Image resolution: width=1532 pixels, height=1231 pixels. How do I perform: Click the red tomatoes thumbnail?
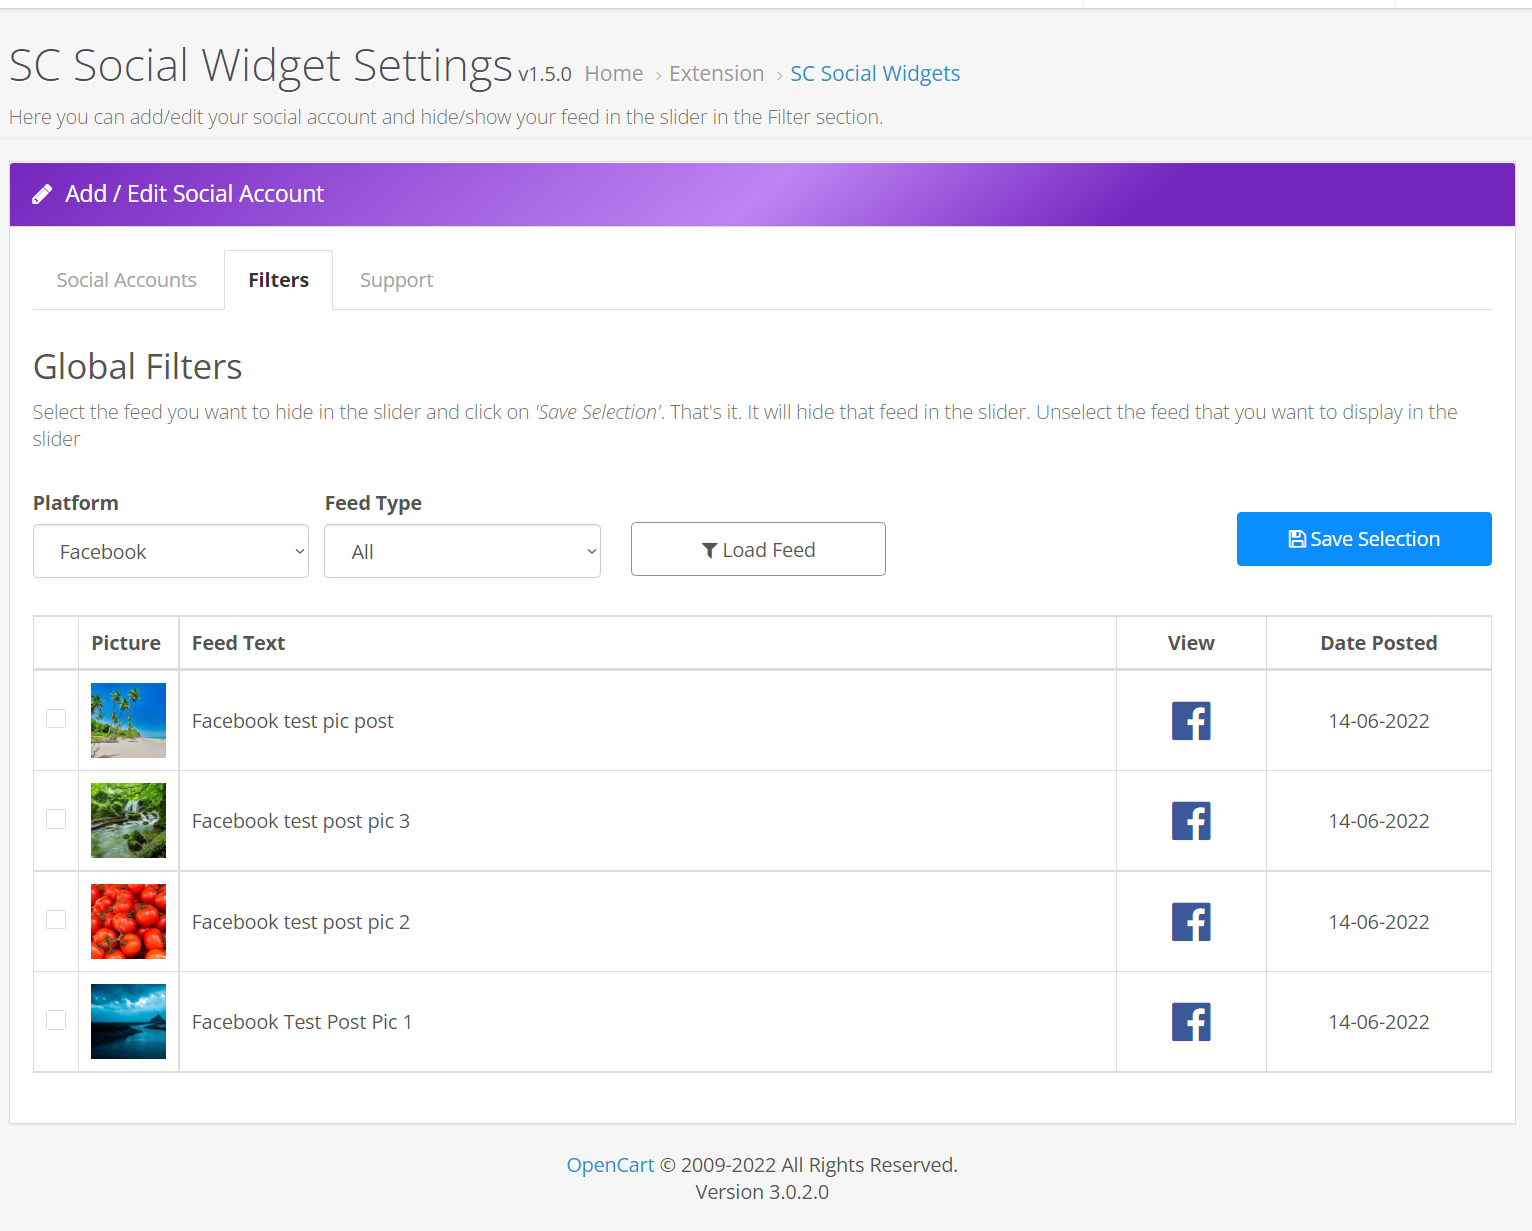pos(128,921)
